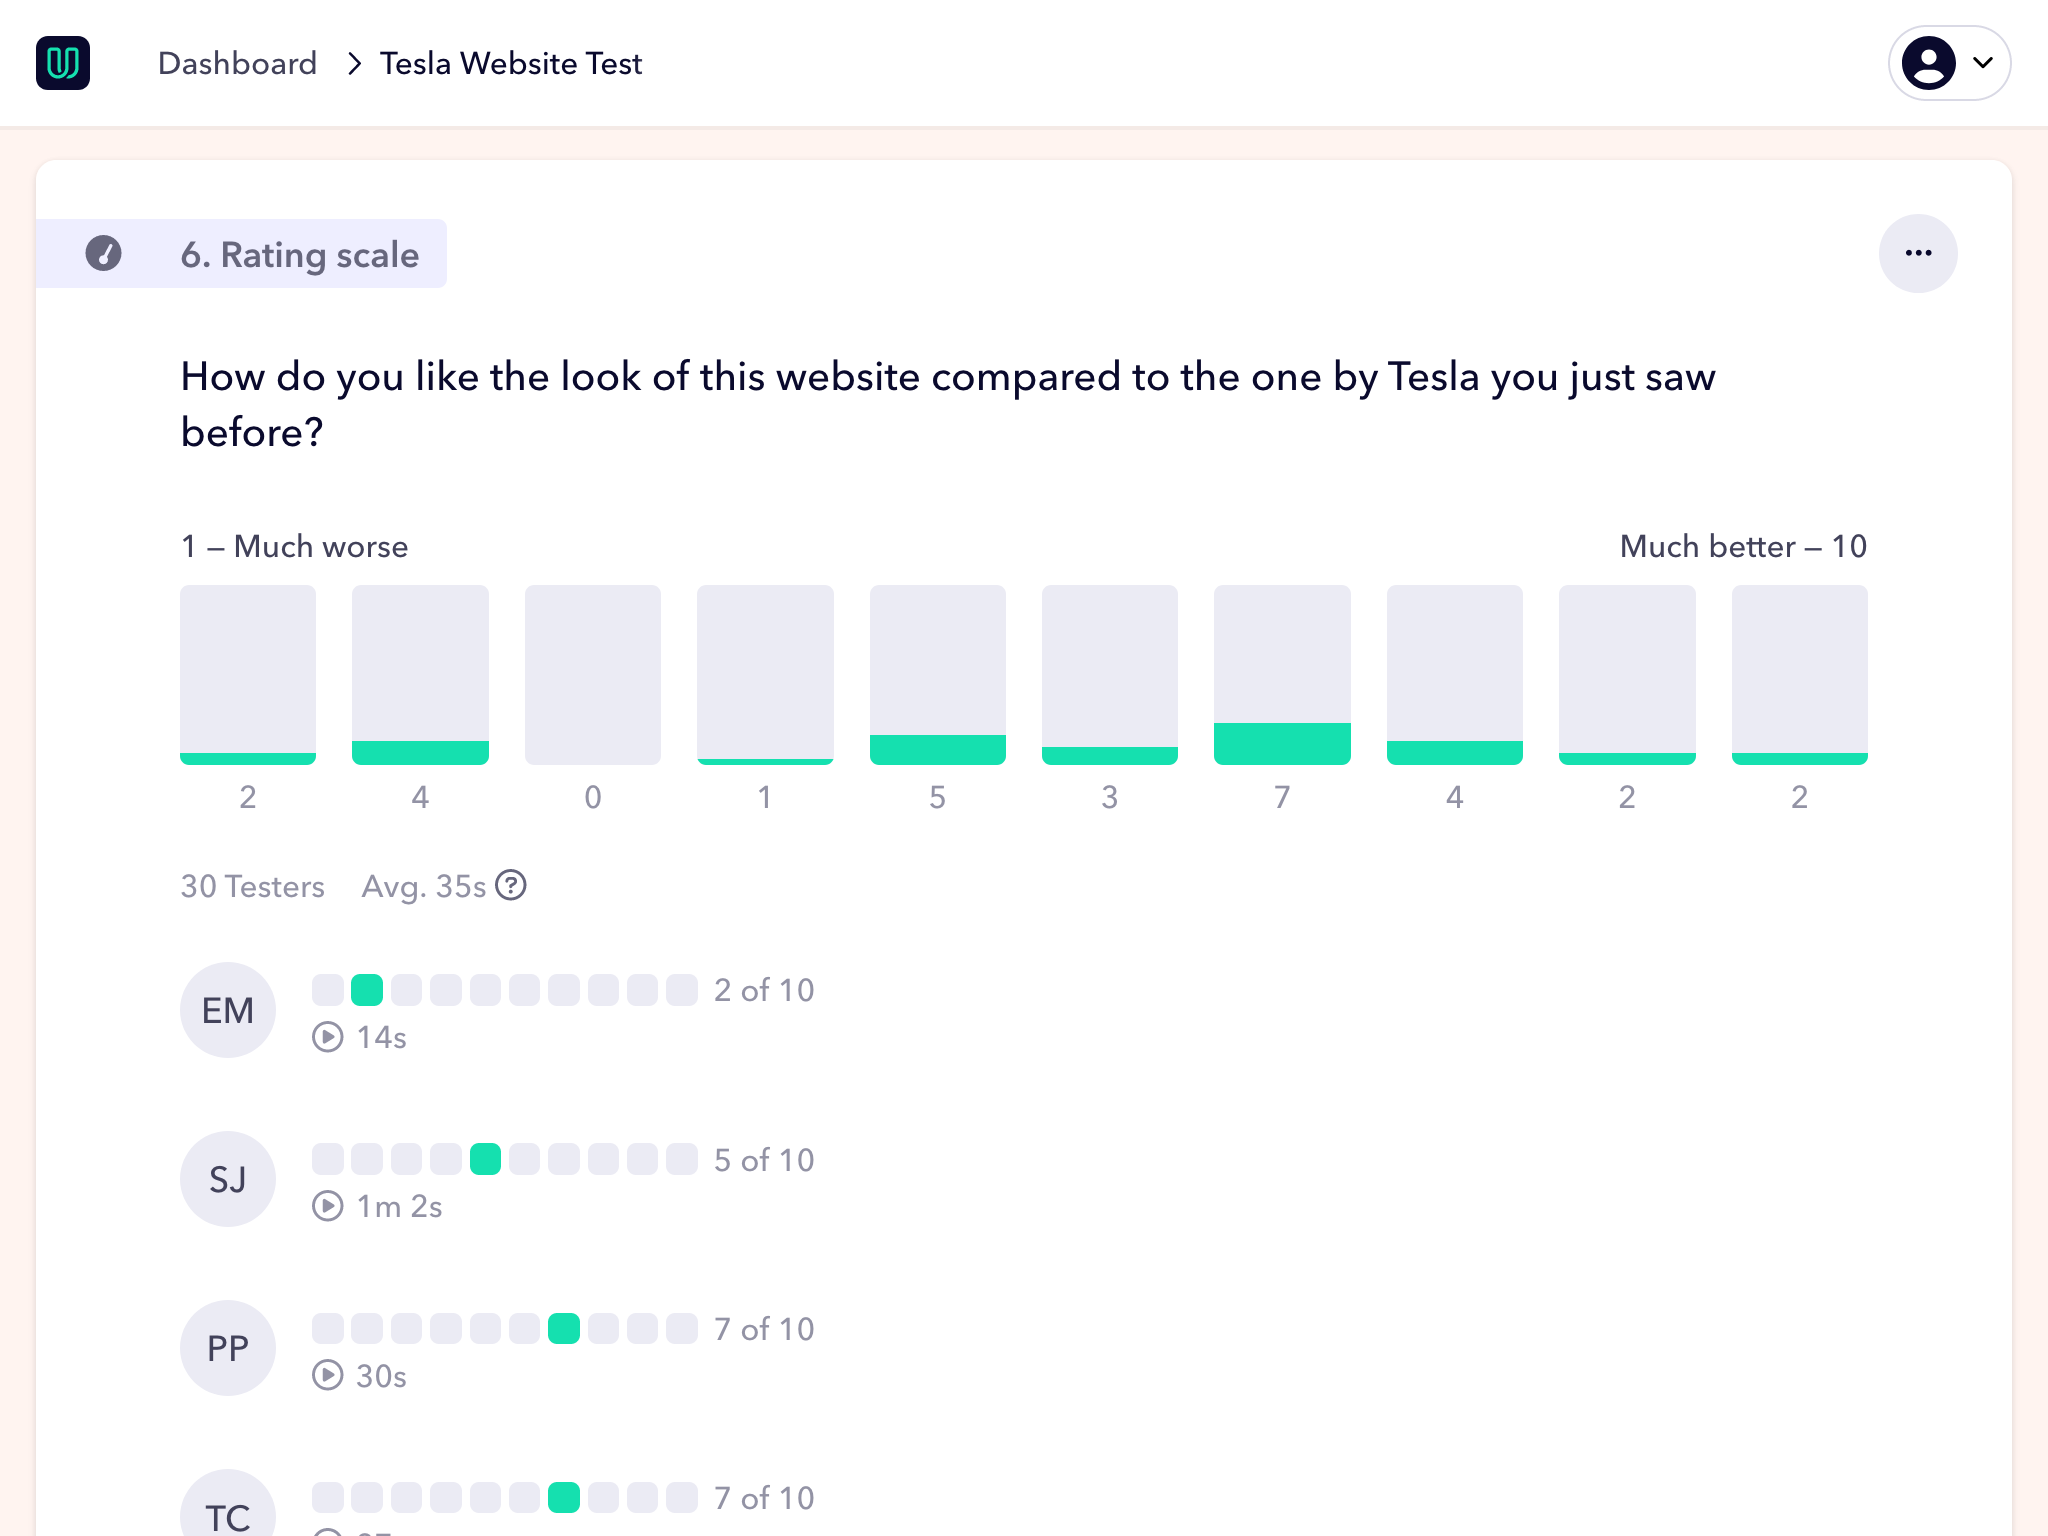Click the Avg. time help icon

(511, 886)
